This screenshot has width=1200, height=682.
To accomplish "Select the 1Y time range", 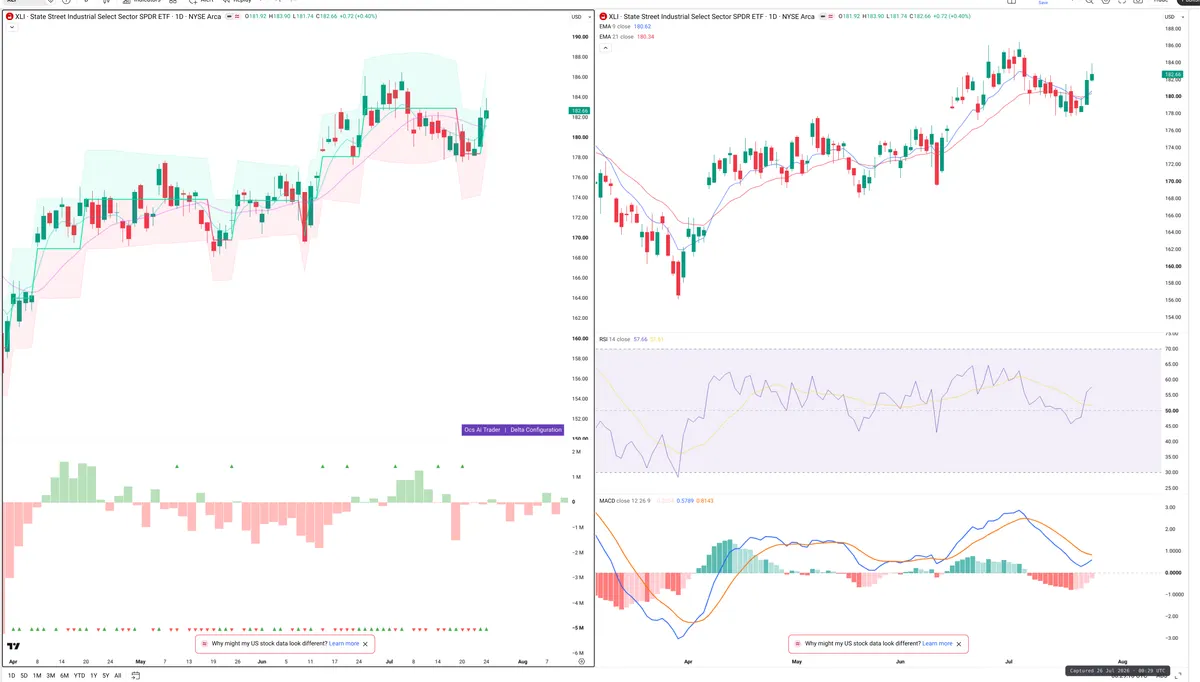I will [93, 676].
